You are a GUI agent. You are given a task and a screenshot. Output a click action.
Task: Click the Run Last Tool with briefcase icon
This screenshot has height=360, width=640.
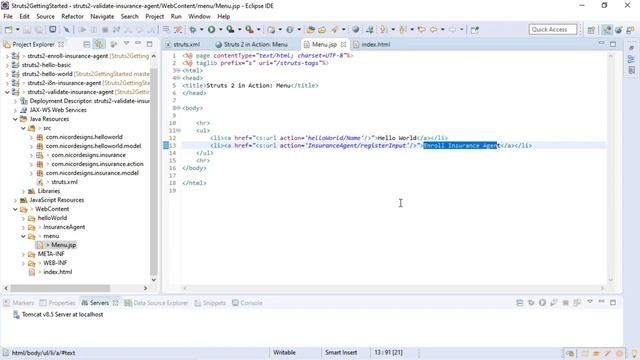pyautogui.click(x=249, y=29)
